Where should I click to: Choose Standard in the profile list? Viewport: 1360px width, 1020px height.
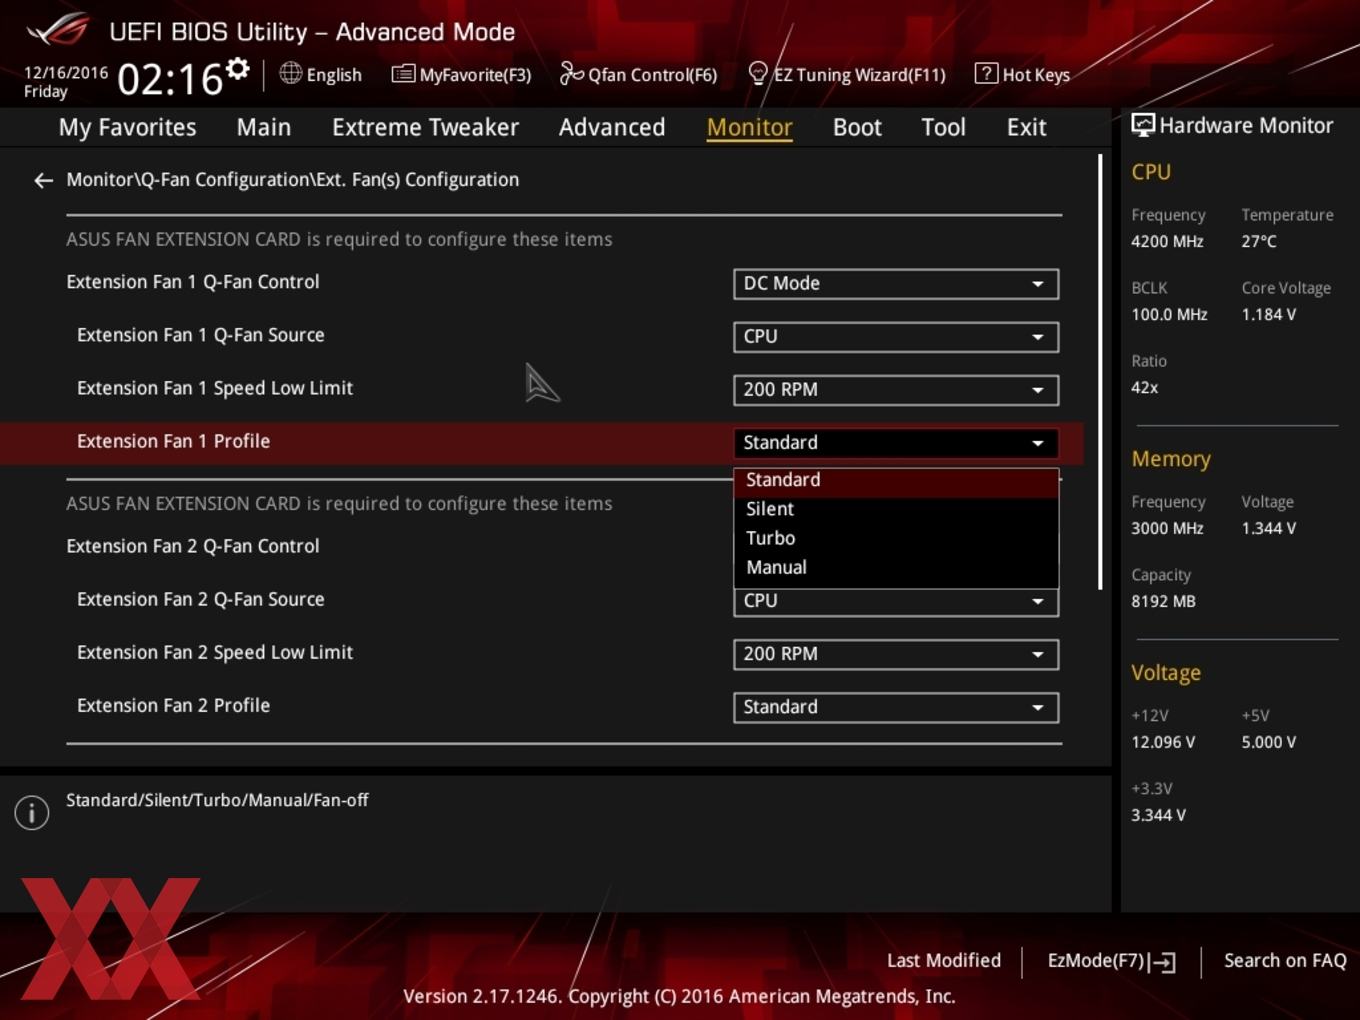point(896,480)
